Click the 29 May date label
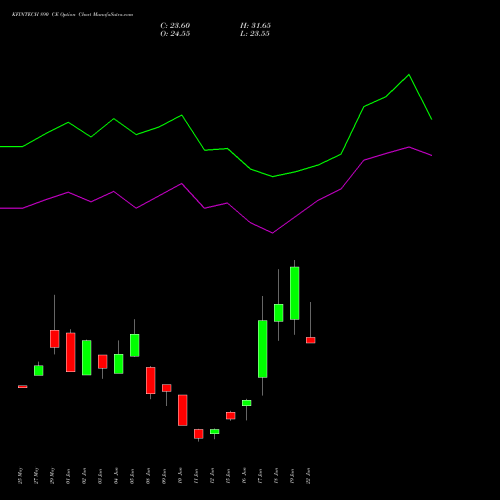 point(53,476)
